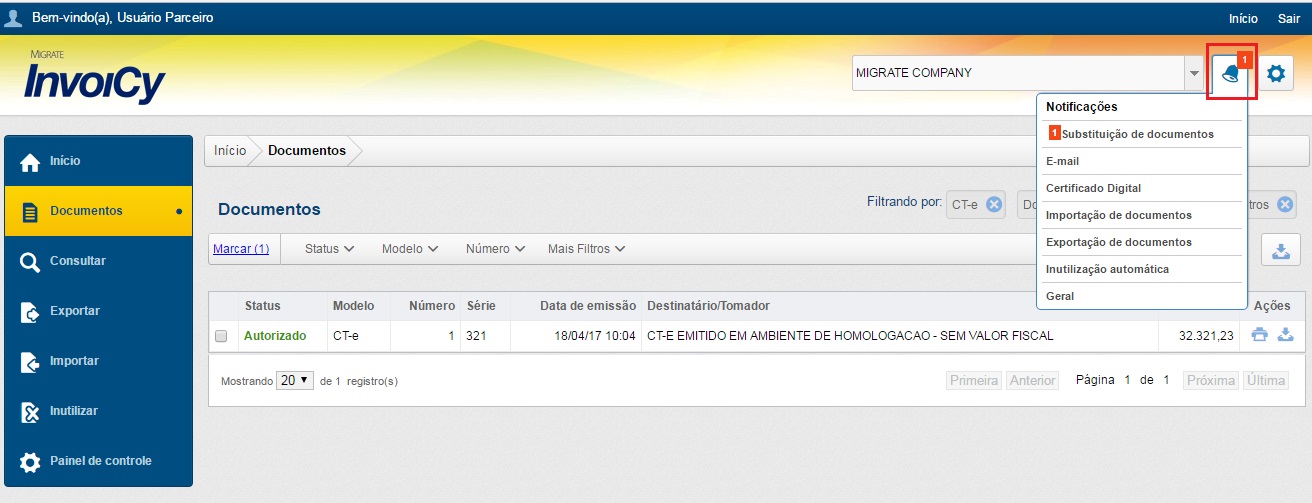Expand the Status filter dropdown
The image size is (1312, 503).
tap(329, 249)
